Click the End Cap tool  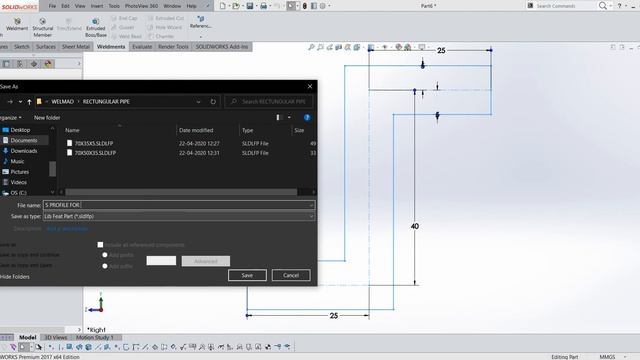(x=124, y=18)
